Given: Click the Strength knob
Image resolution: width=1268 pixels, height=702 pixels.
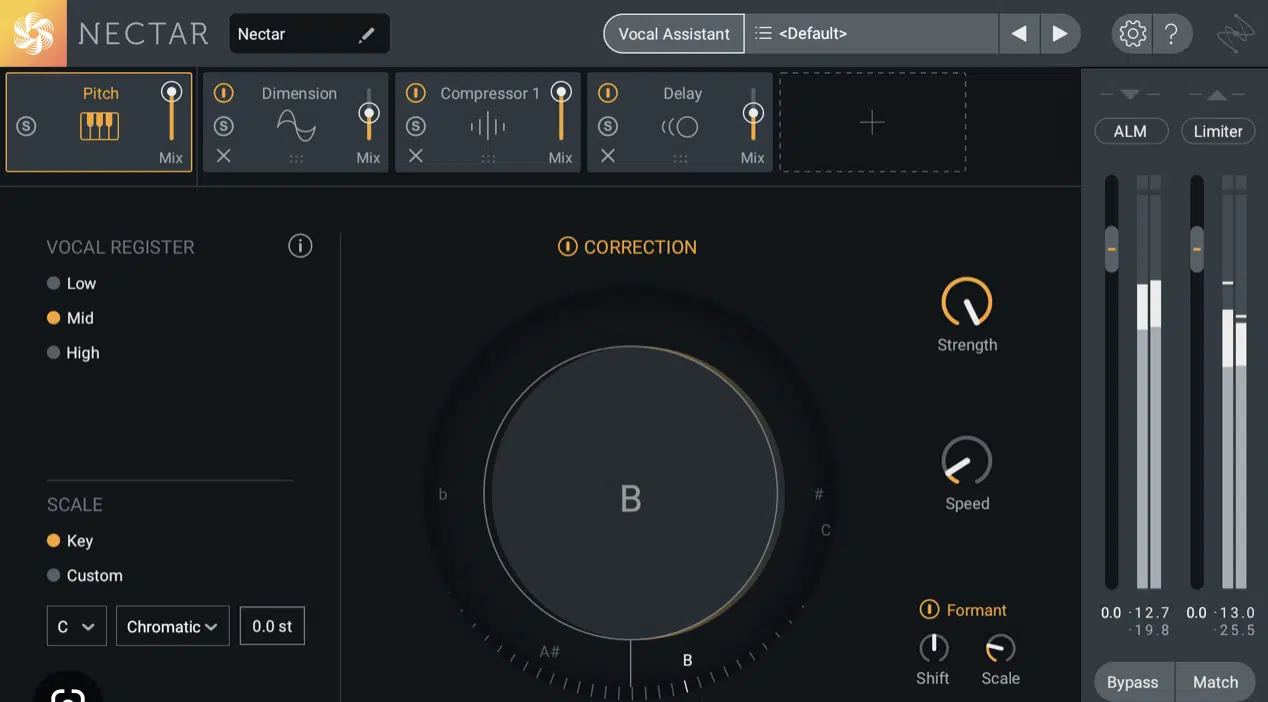Looking at the screenshot, I should [x=967, y=302].
